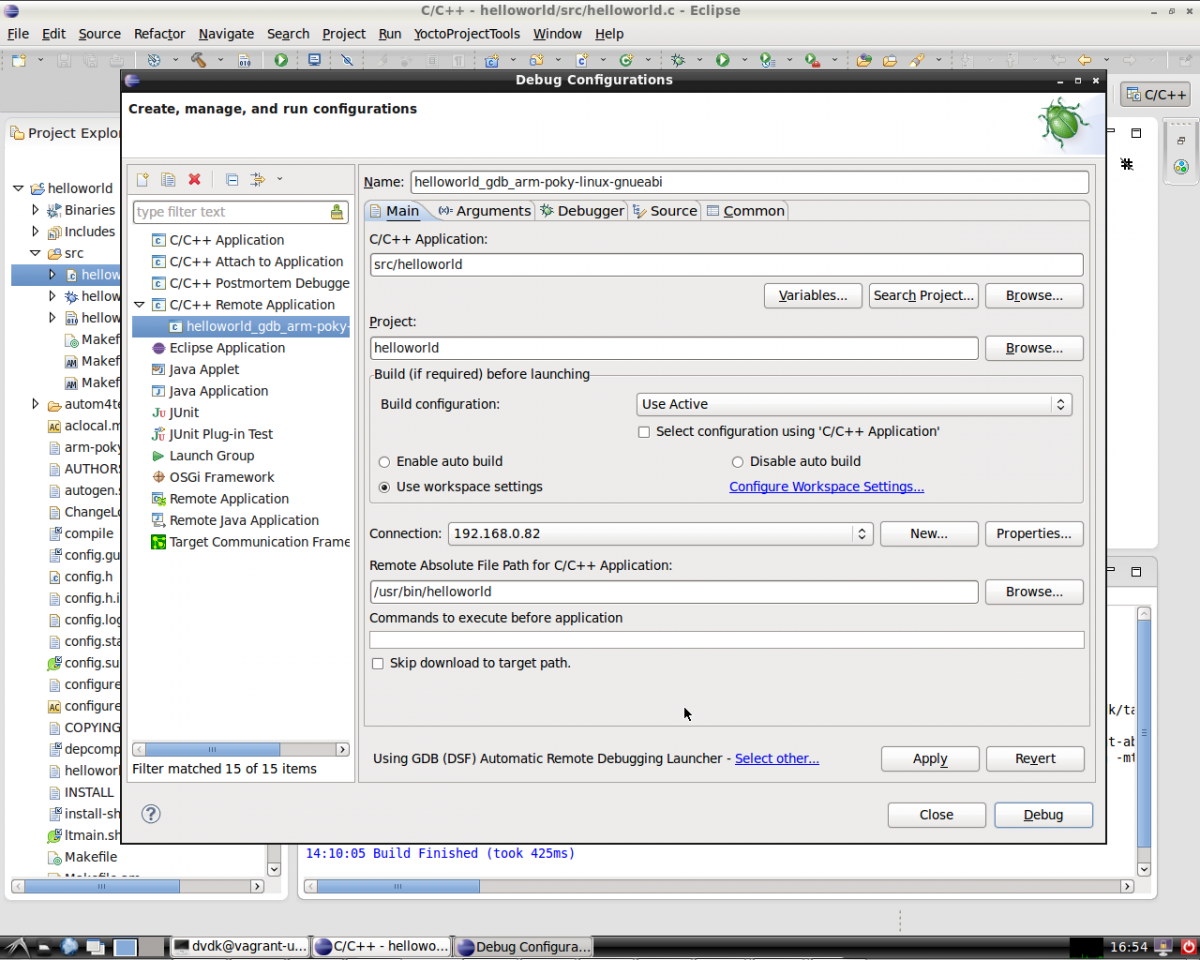Select the Enable auto build radio button

pos(385,462)
